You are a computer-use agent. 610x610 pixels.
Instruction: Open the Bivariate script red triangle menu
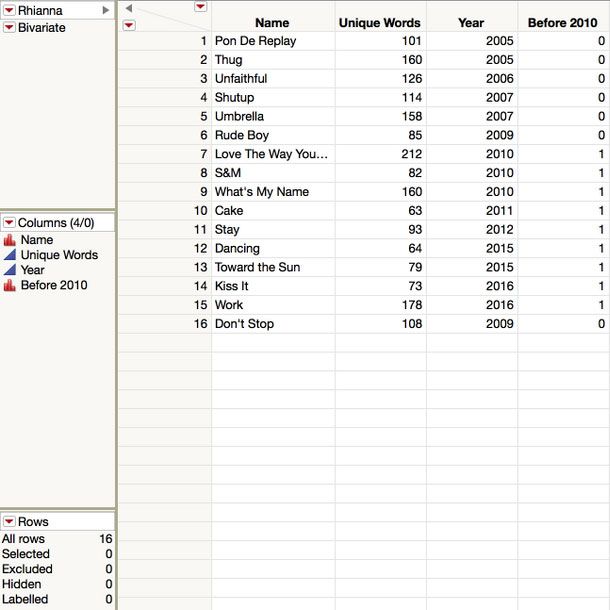[9, 28]
